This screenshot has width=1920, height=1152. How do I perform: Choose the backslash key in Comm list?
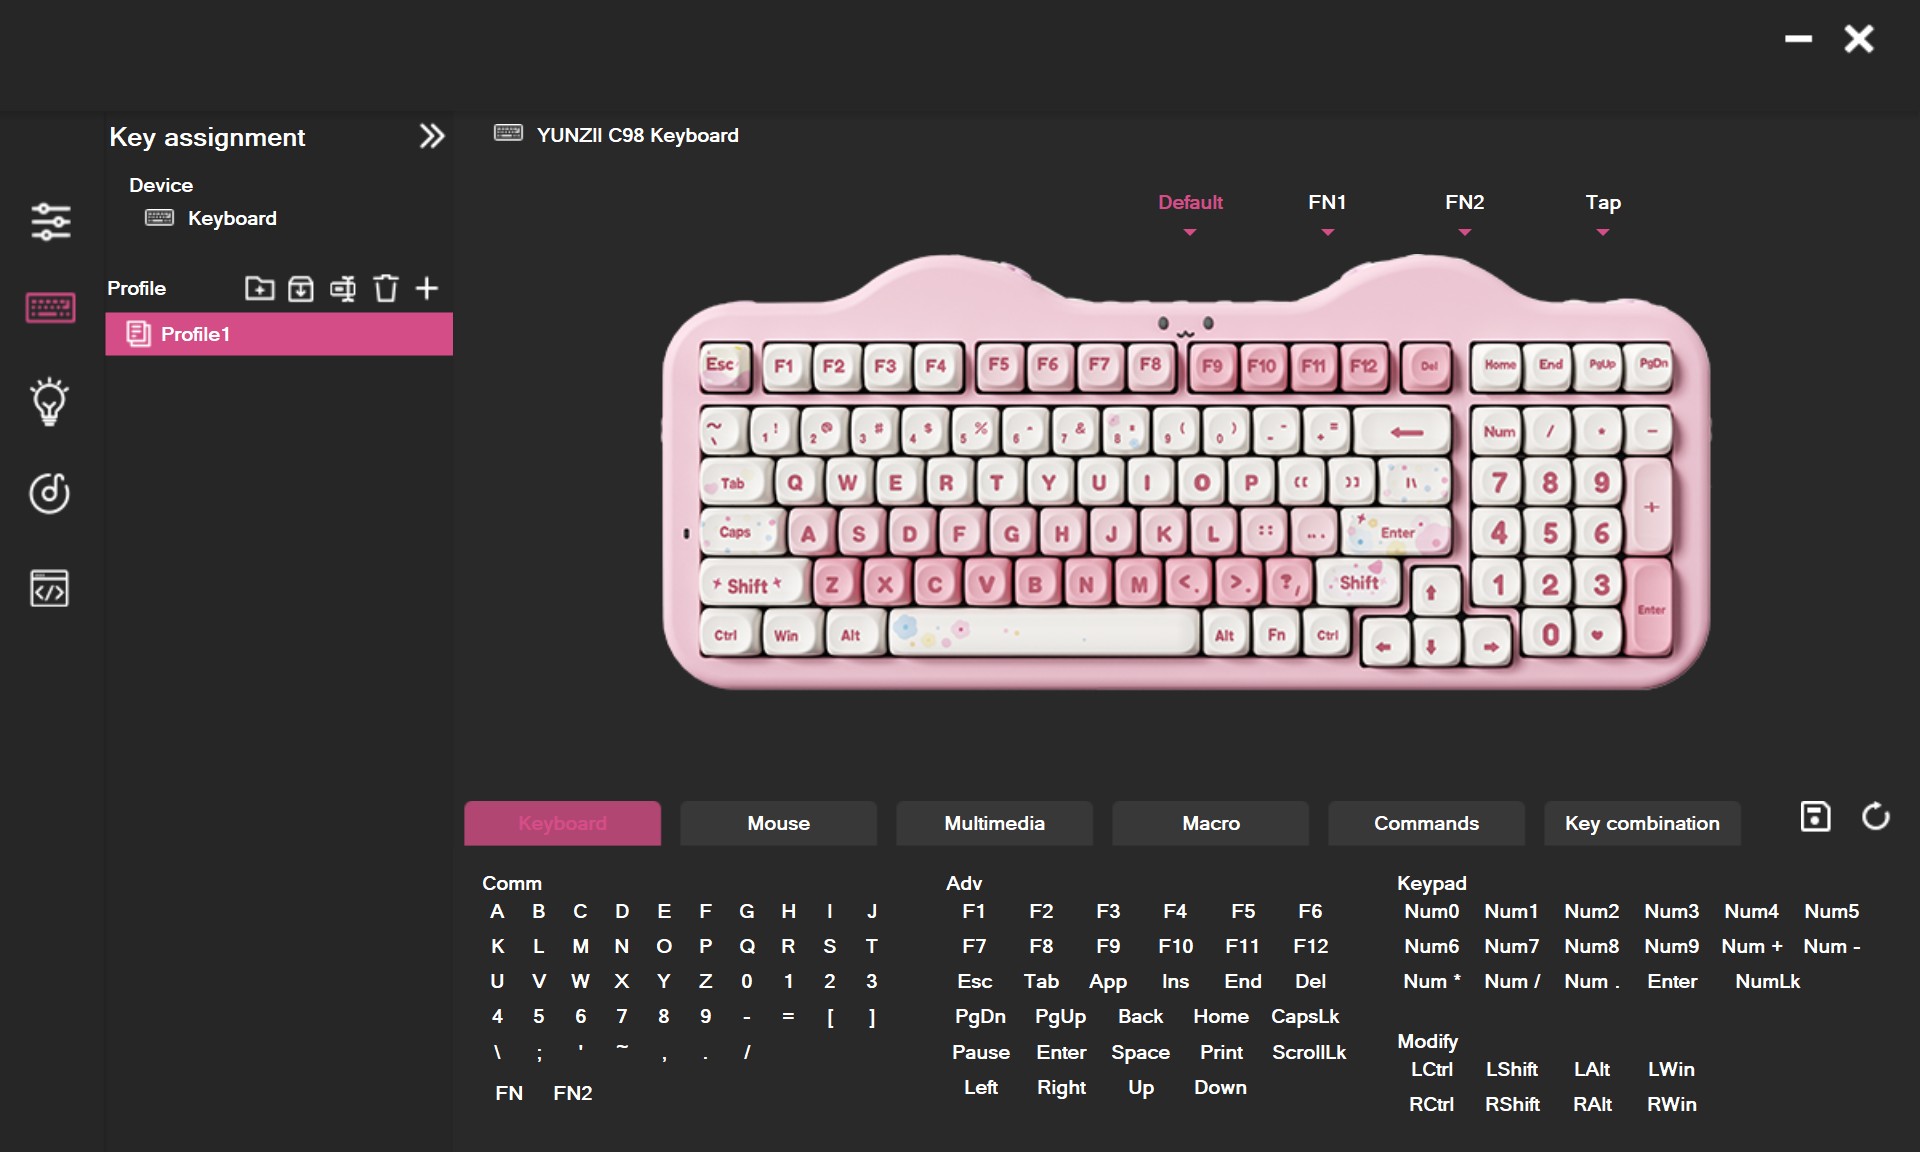pos(497,1052)
